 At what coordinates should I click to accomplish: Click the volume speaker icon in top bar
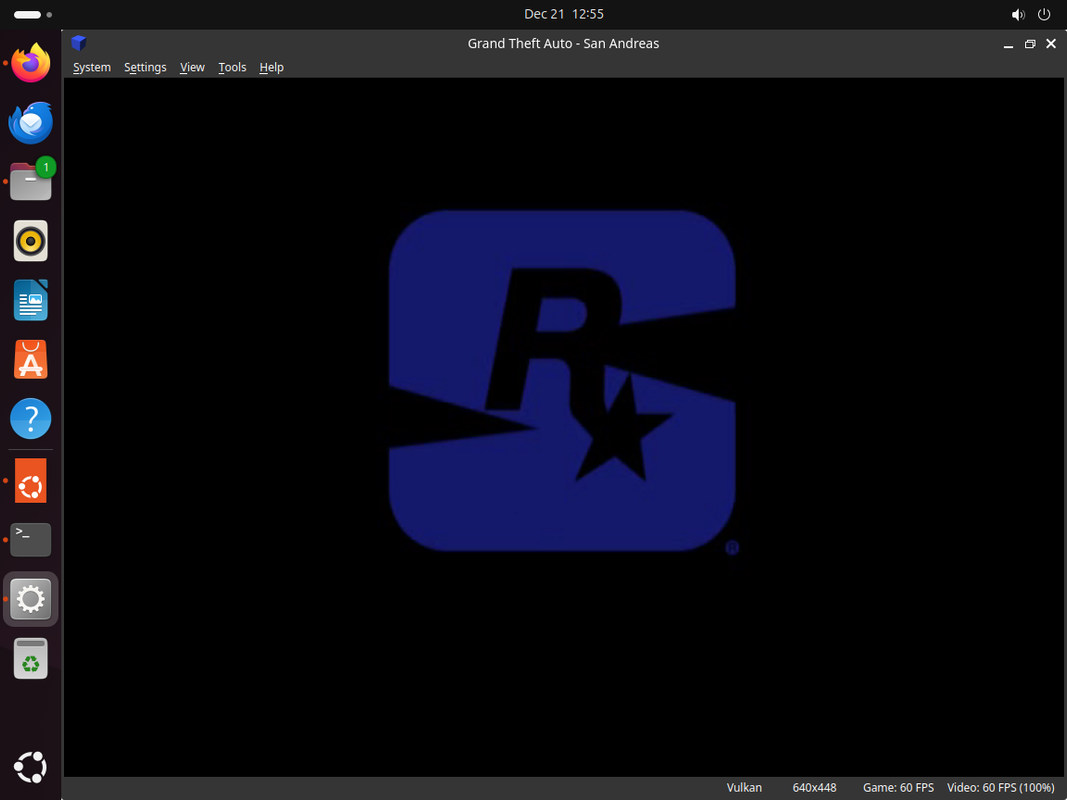(1018, 14)
